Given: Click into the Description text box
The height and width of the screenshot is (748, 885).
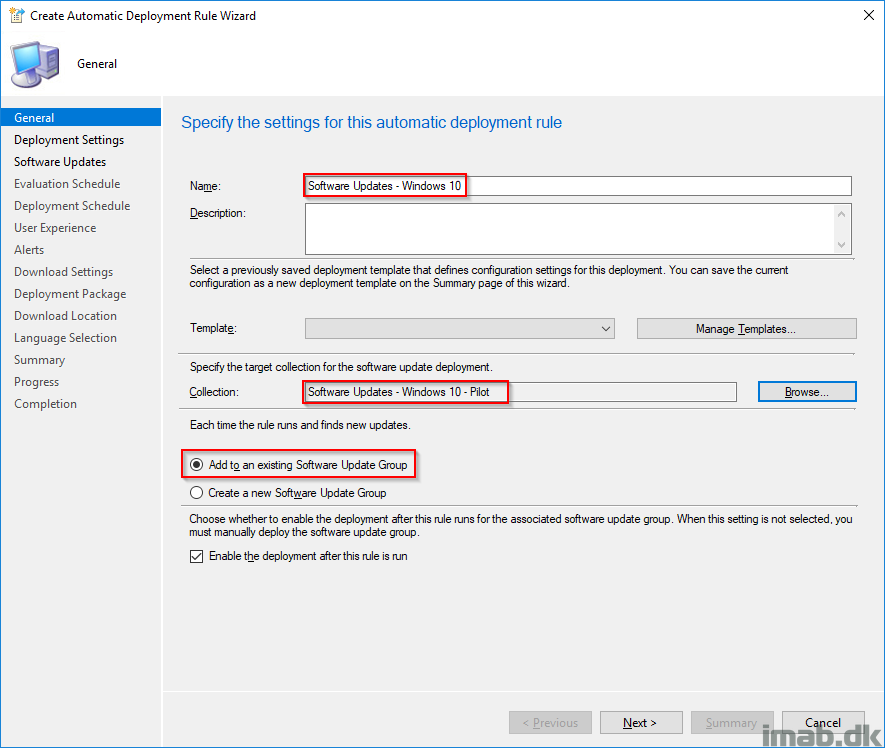Looking at the screenshot, I should coord(569,229).
